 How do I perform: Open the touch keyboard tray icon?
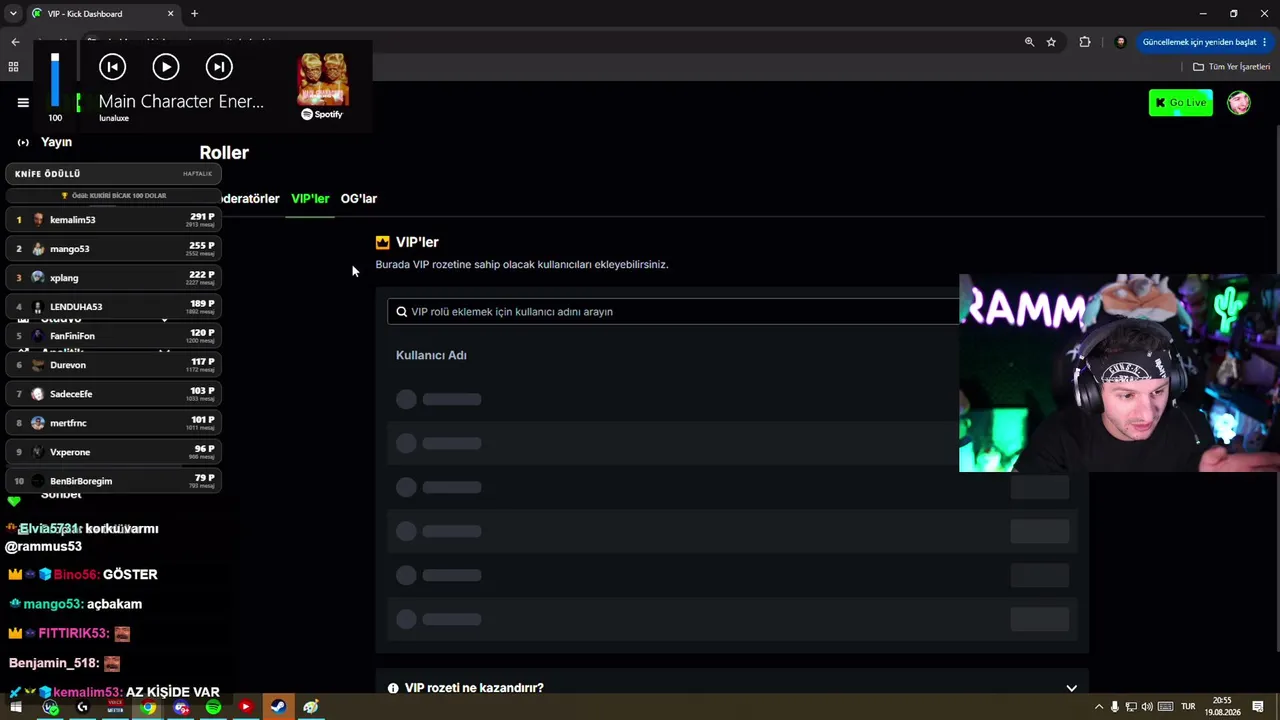[1165, 707]
